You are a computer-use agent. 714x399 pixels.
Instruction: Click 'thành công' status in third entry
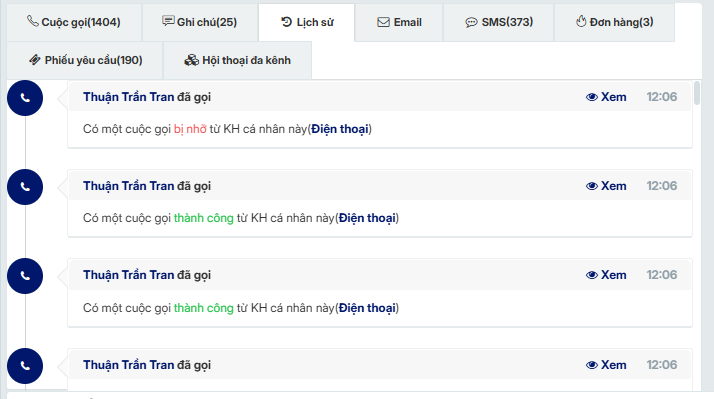[204, 308]
